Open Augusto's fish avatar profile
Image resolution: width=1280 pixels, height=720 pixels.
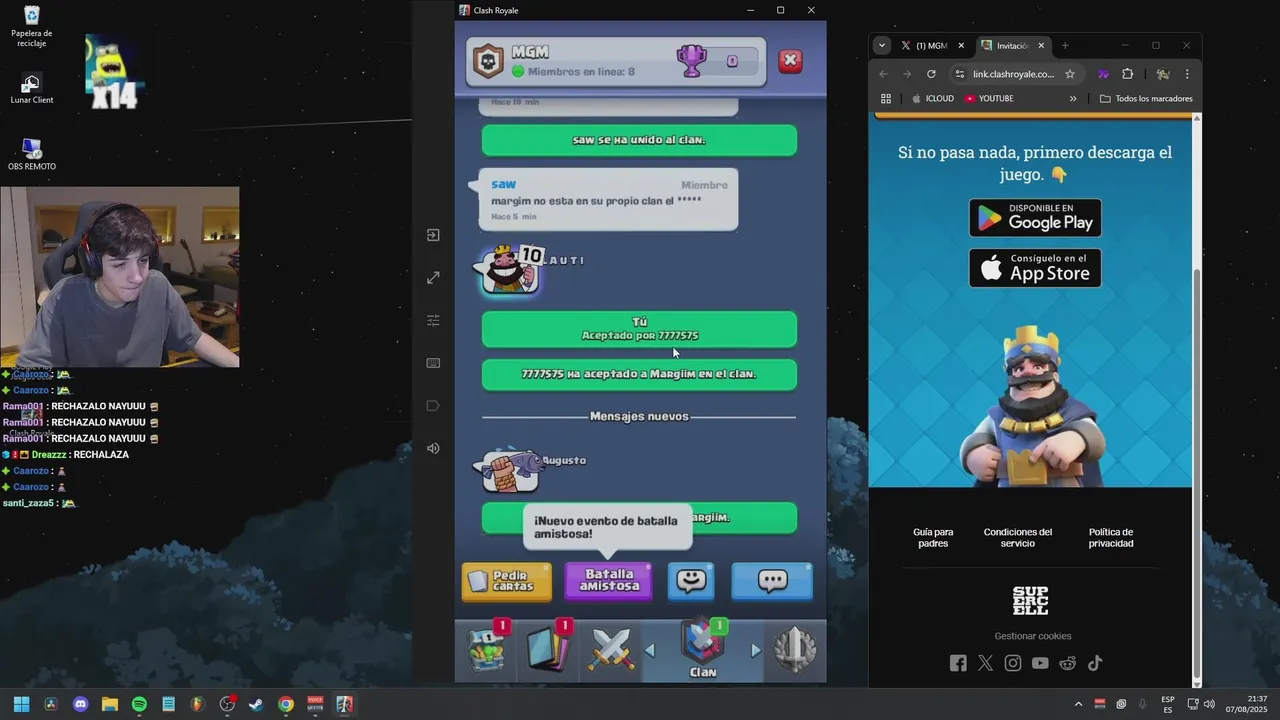(510, 470)
